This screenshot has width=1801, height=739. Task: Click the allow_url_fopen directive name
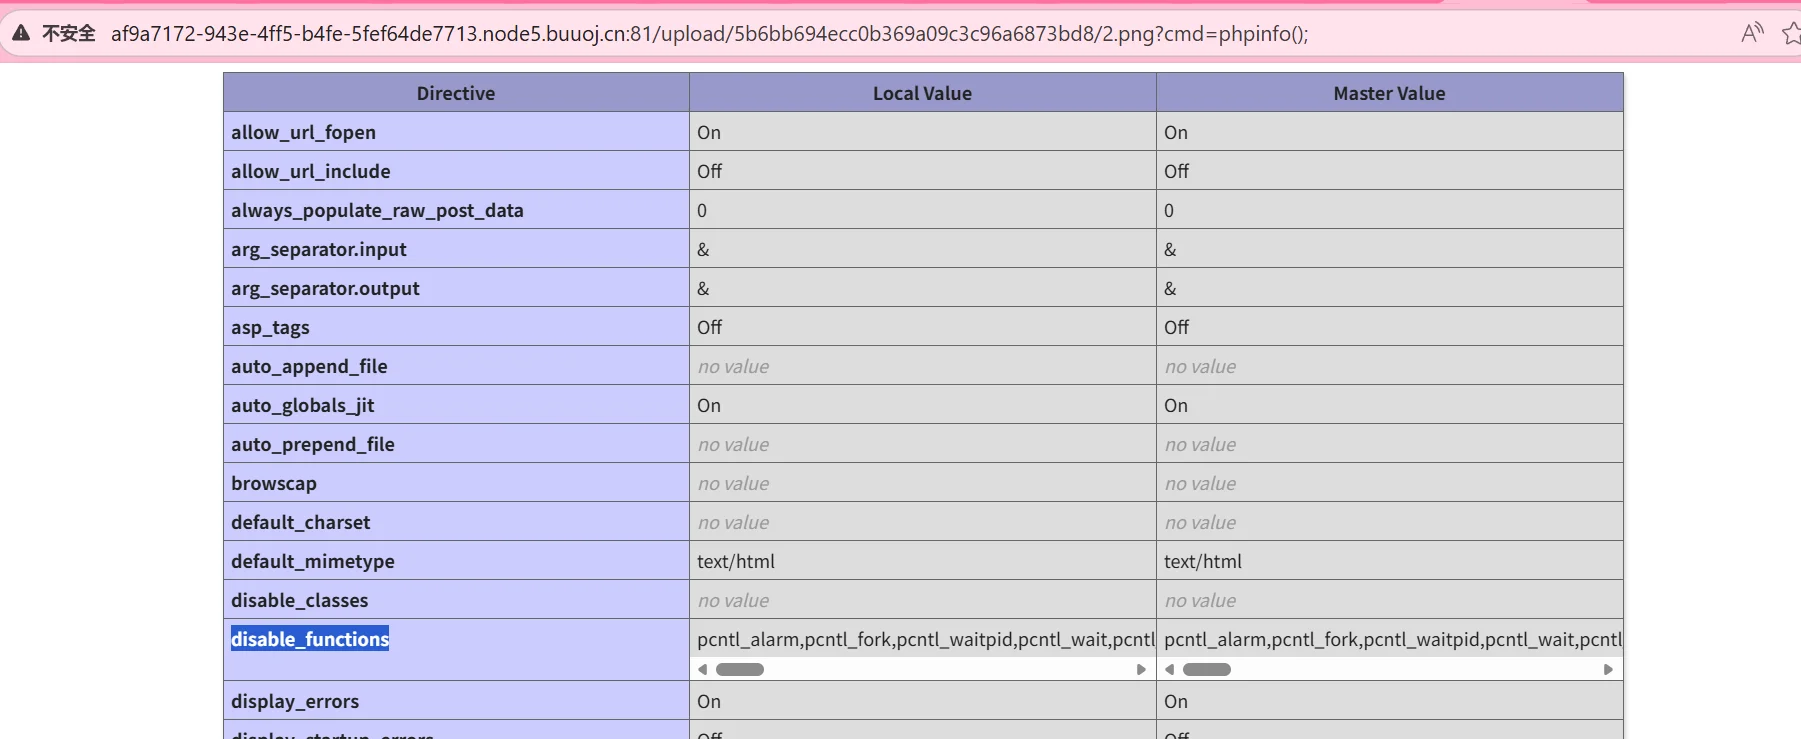pyautogui.click(x=303, y=132)
